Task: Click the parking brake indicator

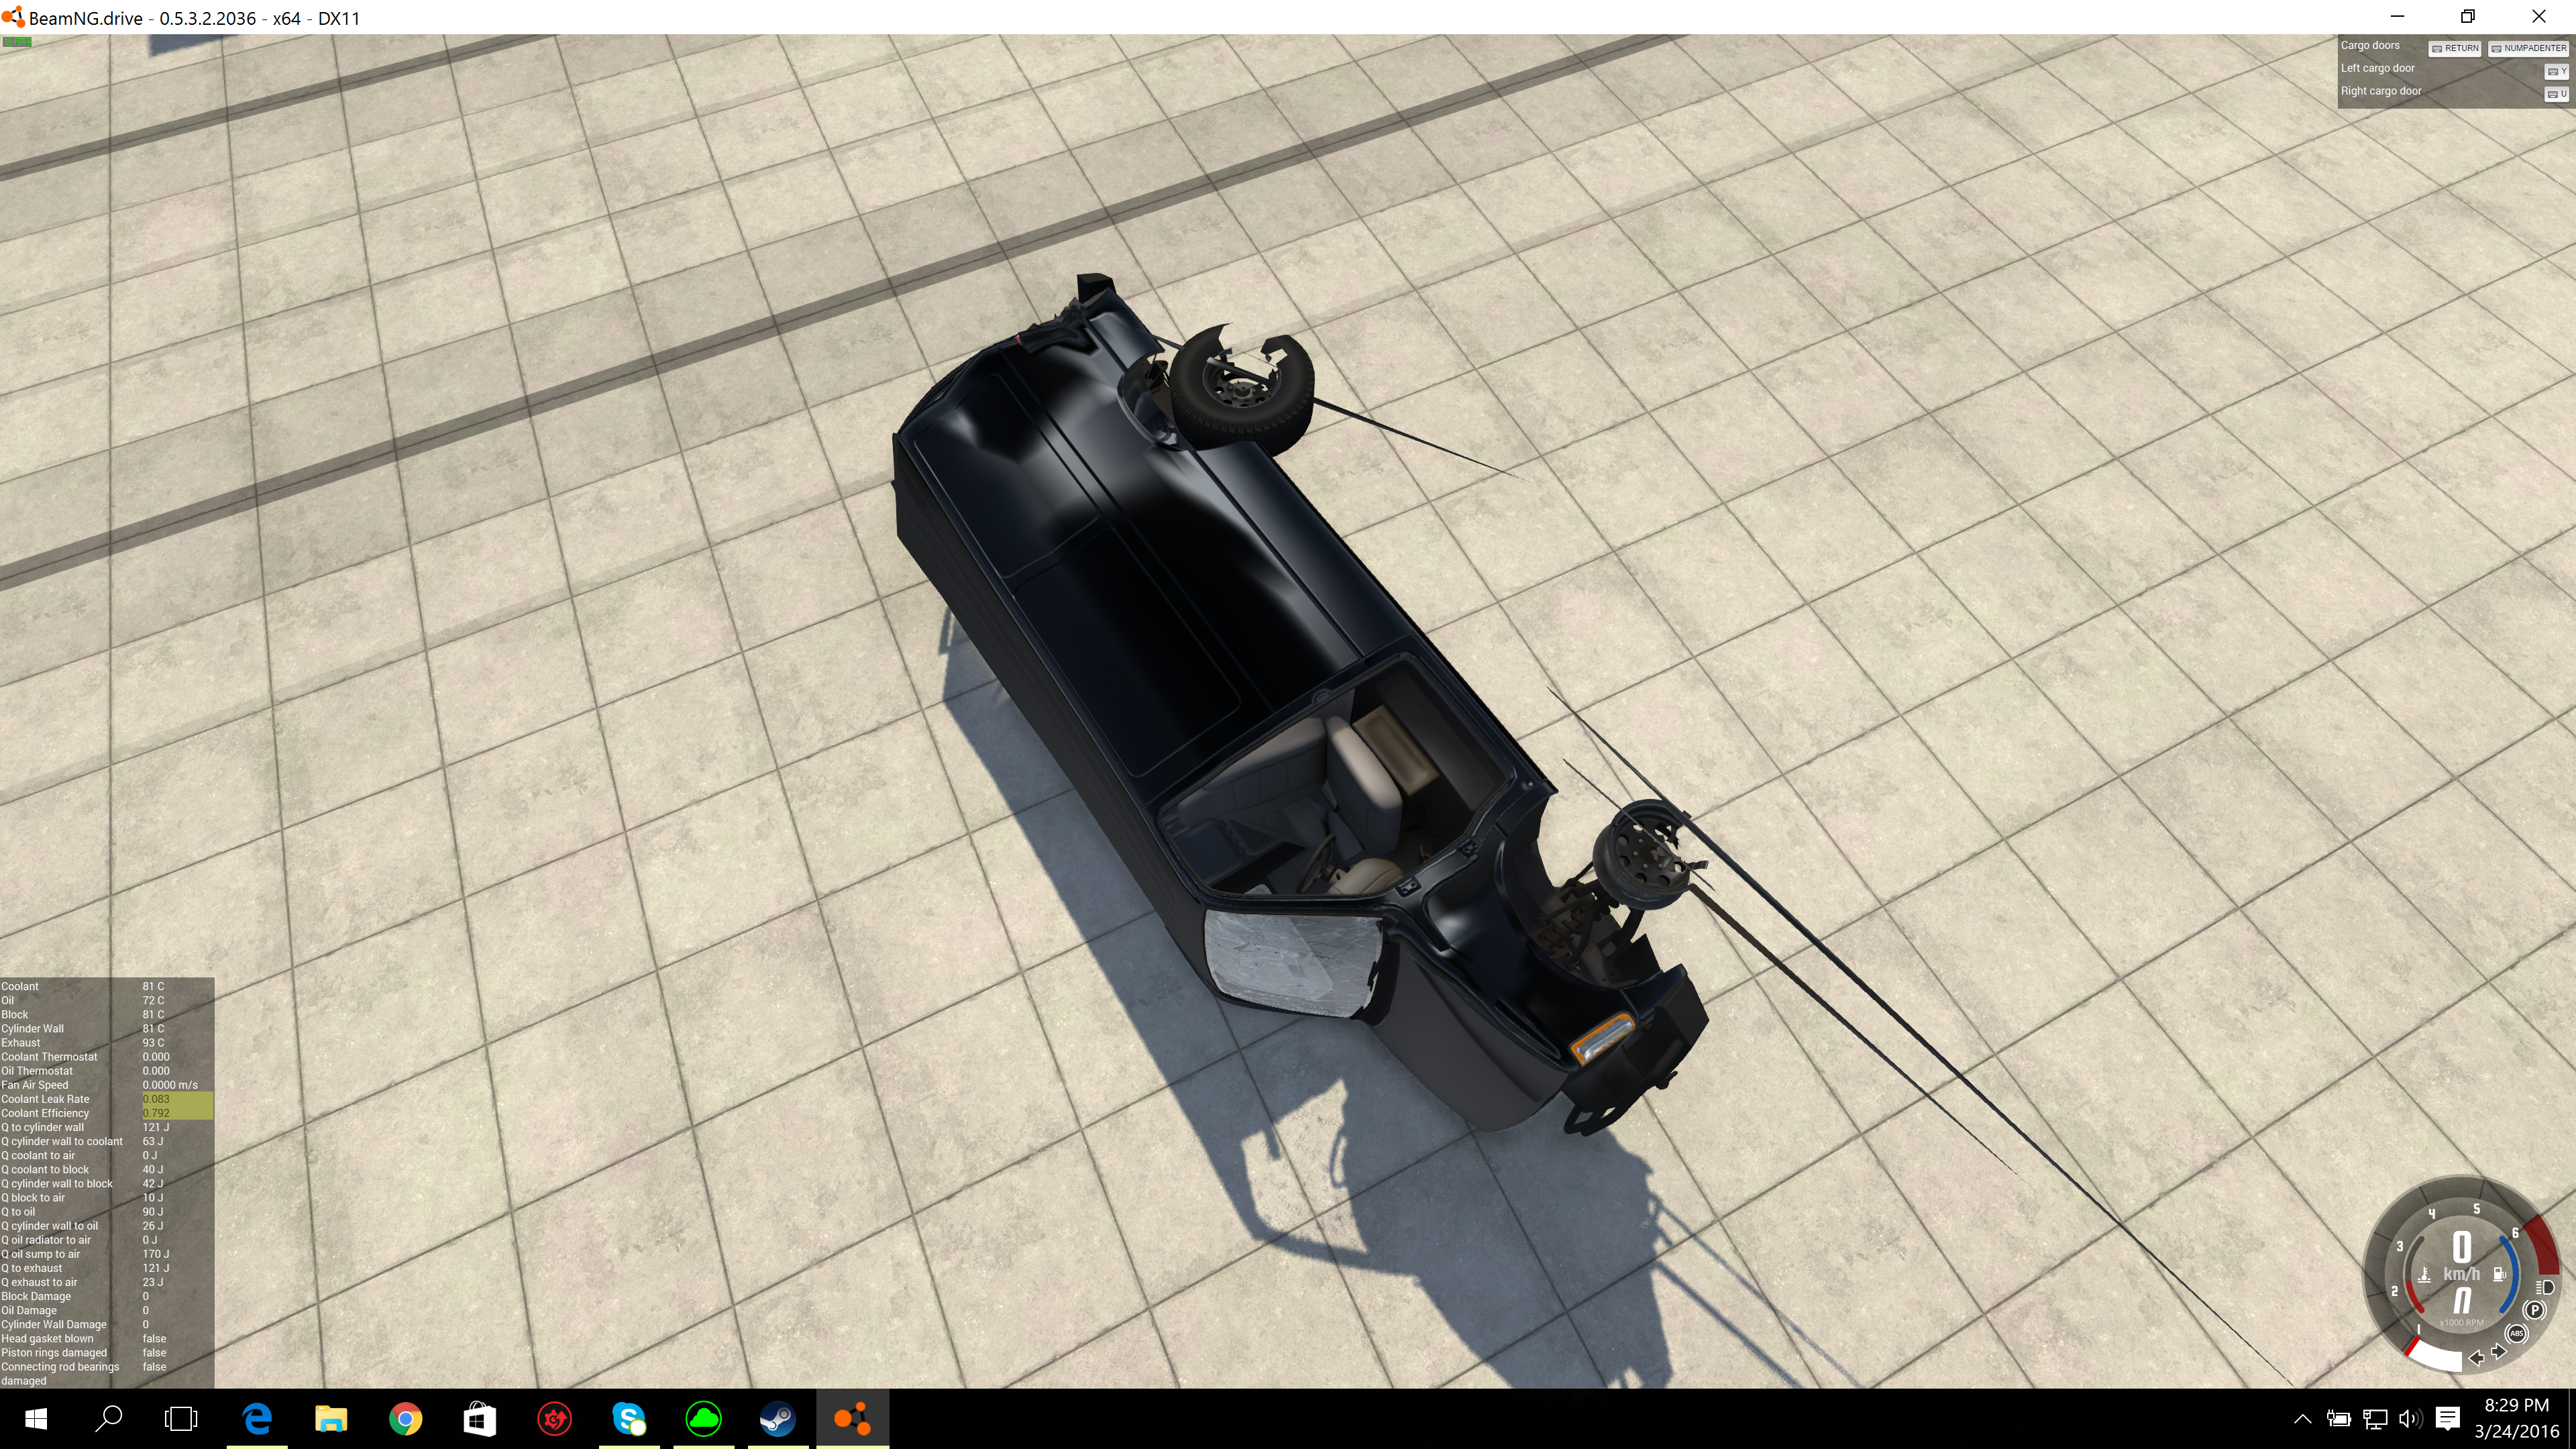Action: [x=2534, y=1310]
